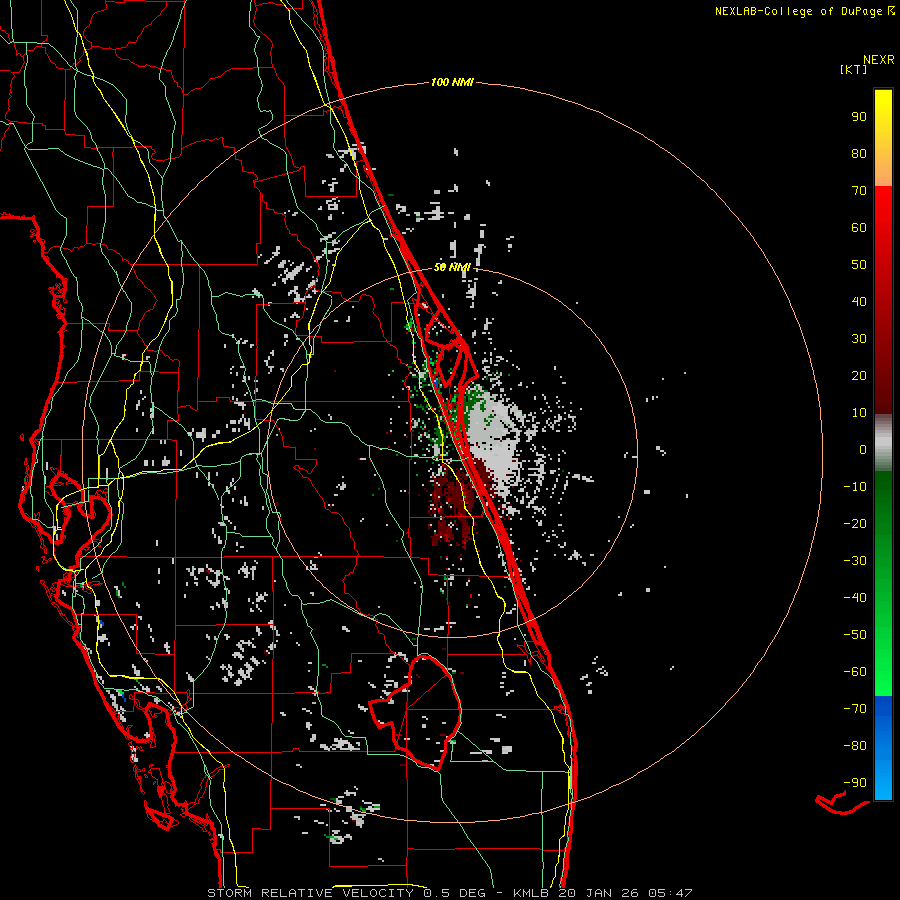Image resolution: width=900 pixels, height=900 pixels.
Task: Click inside the Lake Okeechobee outline on the map
Action: click(x=428, y=712)
